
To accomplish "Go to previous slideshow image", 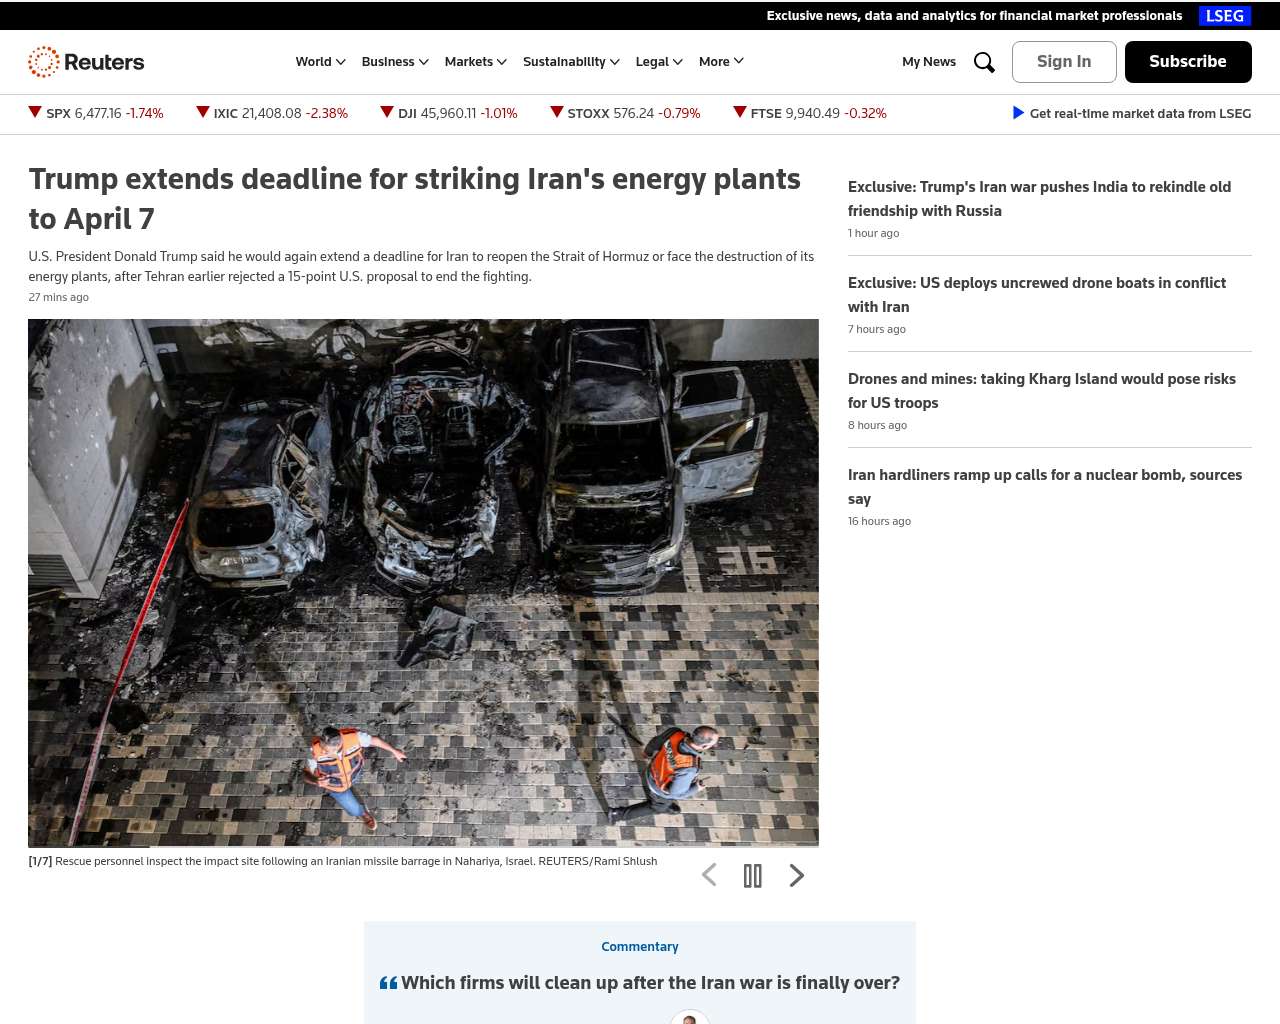I will coord(709,875).
